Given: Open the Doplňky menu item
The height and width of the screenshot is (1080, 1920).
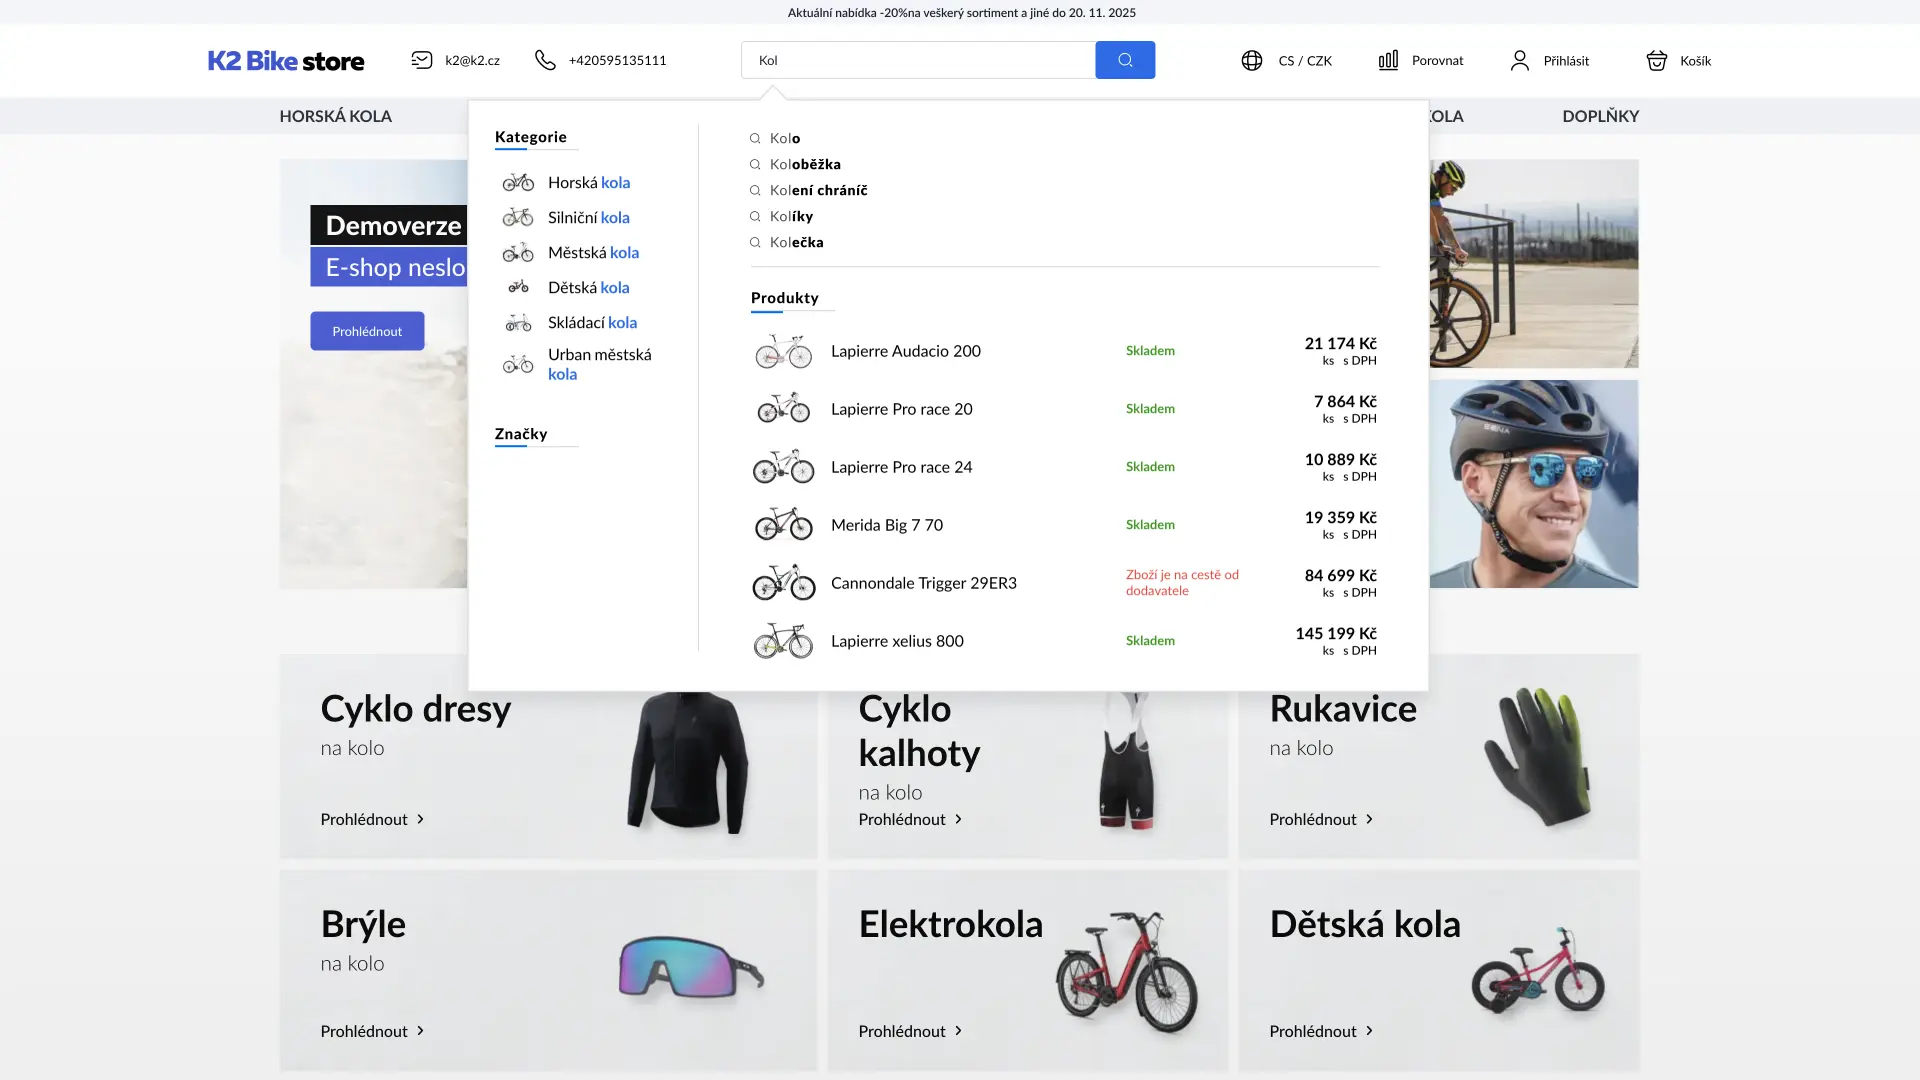Looking at the screenshot, I should click(x=1600, y=116).
